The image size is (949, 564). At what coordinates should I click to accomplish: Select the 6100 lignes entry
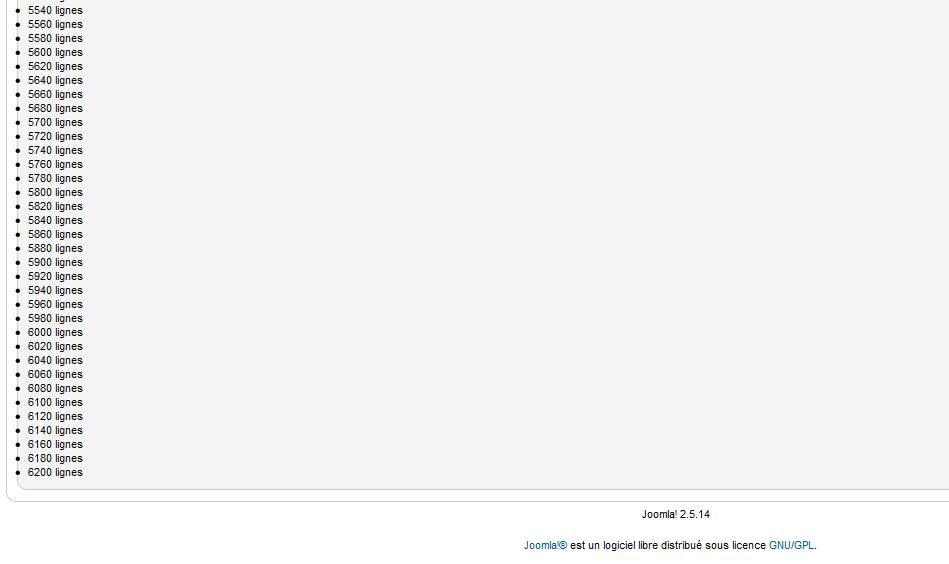[x=55, y=402]
